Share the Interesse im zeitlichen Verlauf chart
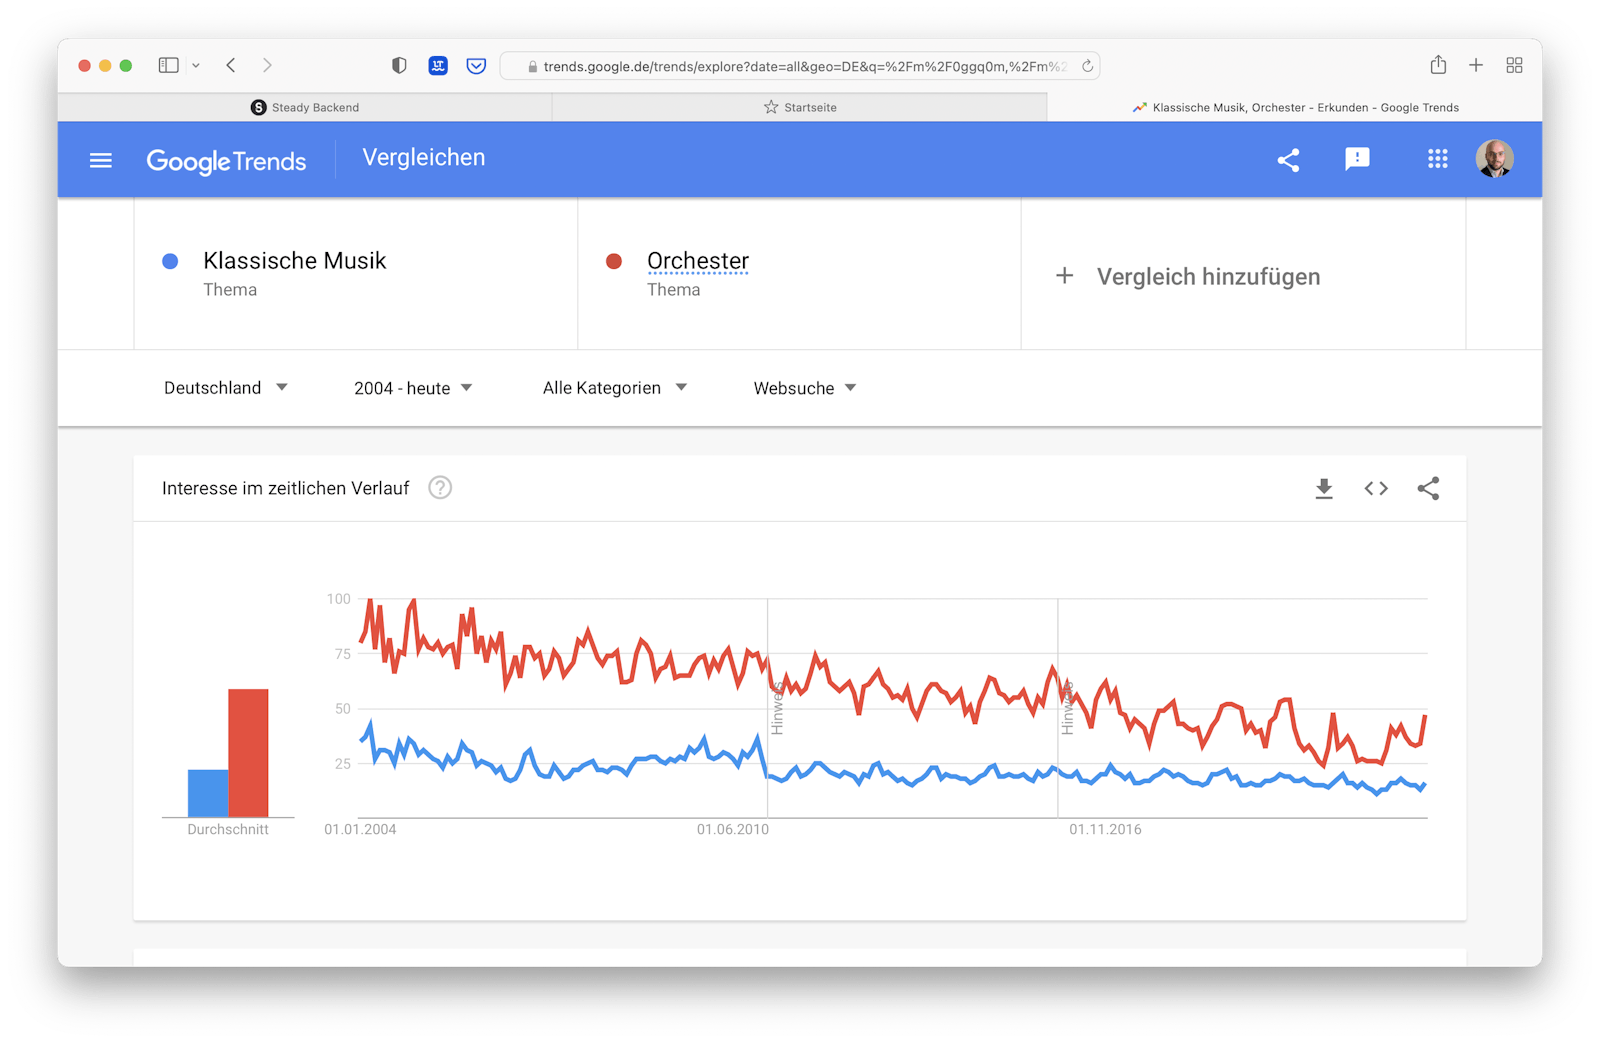 [x=1428, y=488]
